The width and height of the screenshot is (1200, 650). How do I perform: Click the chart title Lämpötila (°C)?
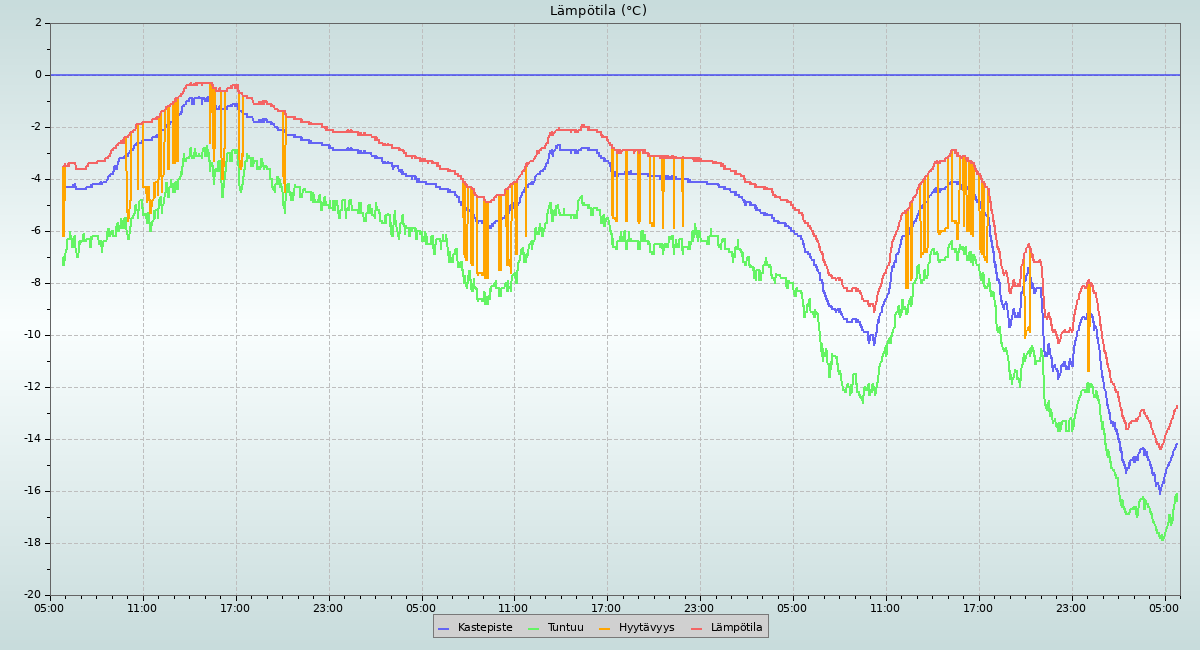598,11
